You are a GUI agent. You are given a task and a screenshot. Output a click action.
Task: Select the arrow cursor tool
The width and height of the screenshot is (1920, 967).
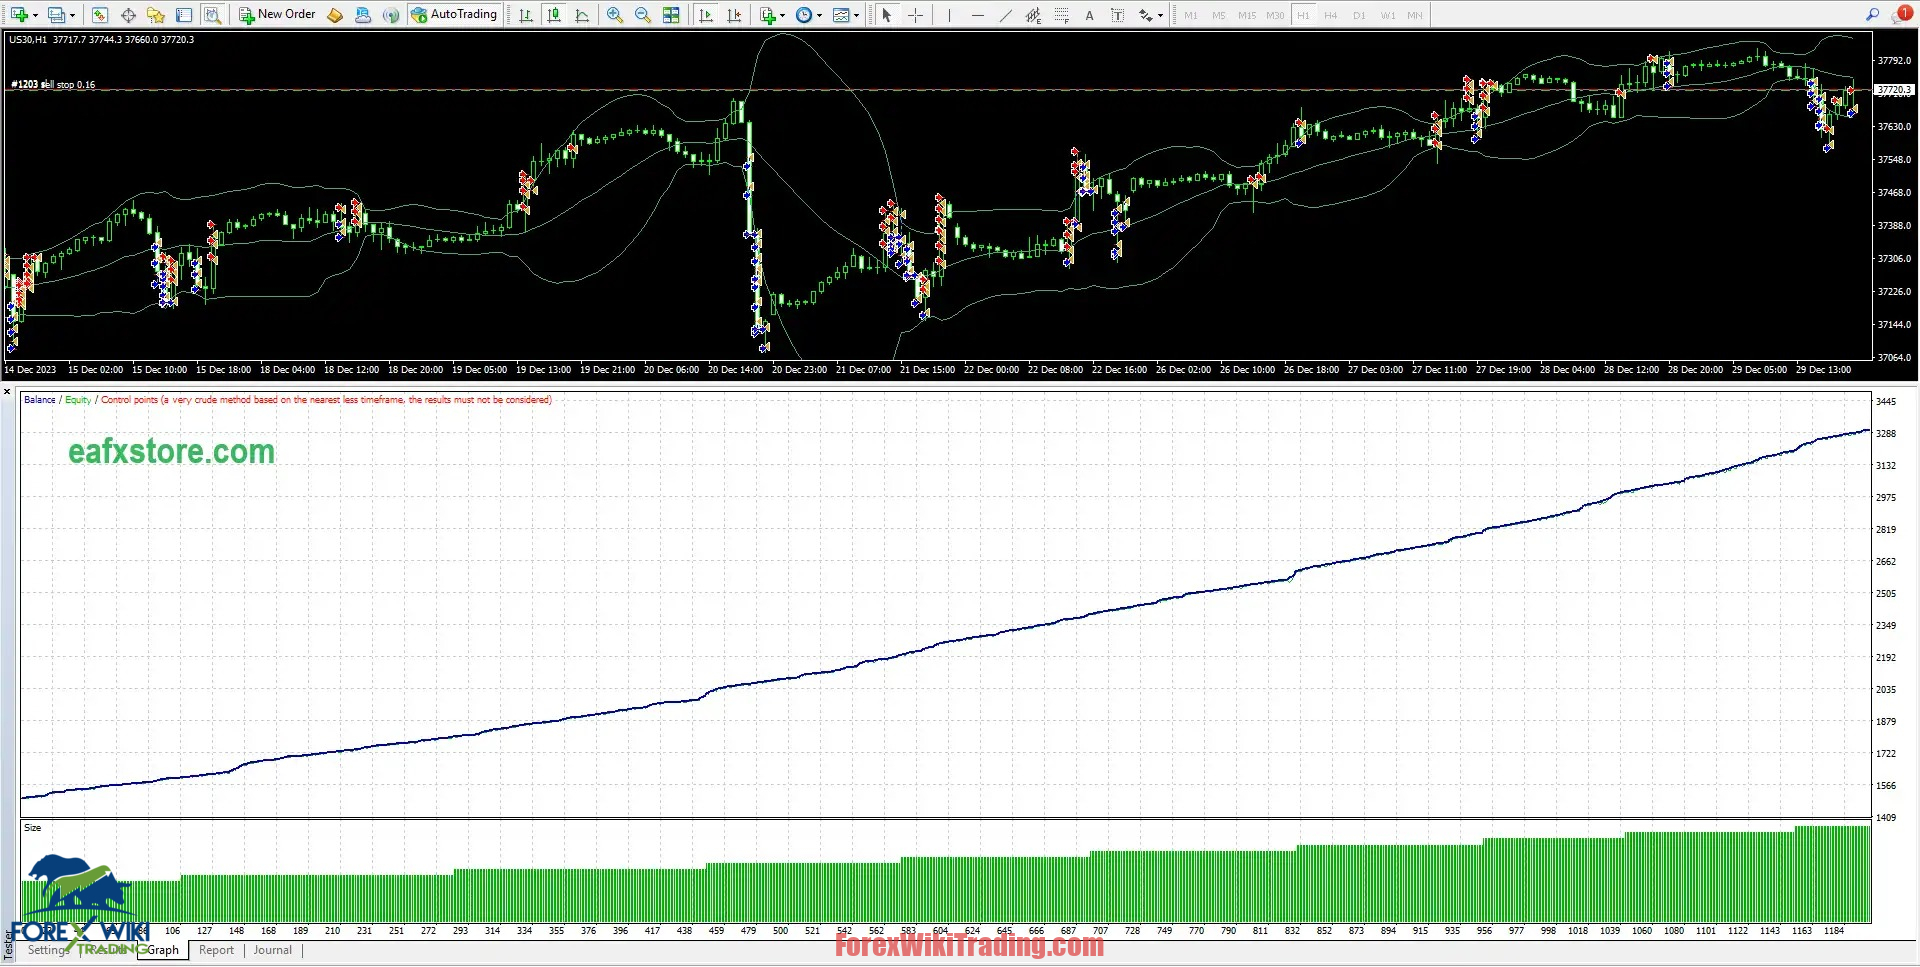[x=886, y=15]
